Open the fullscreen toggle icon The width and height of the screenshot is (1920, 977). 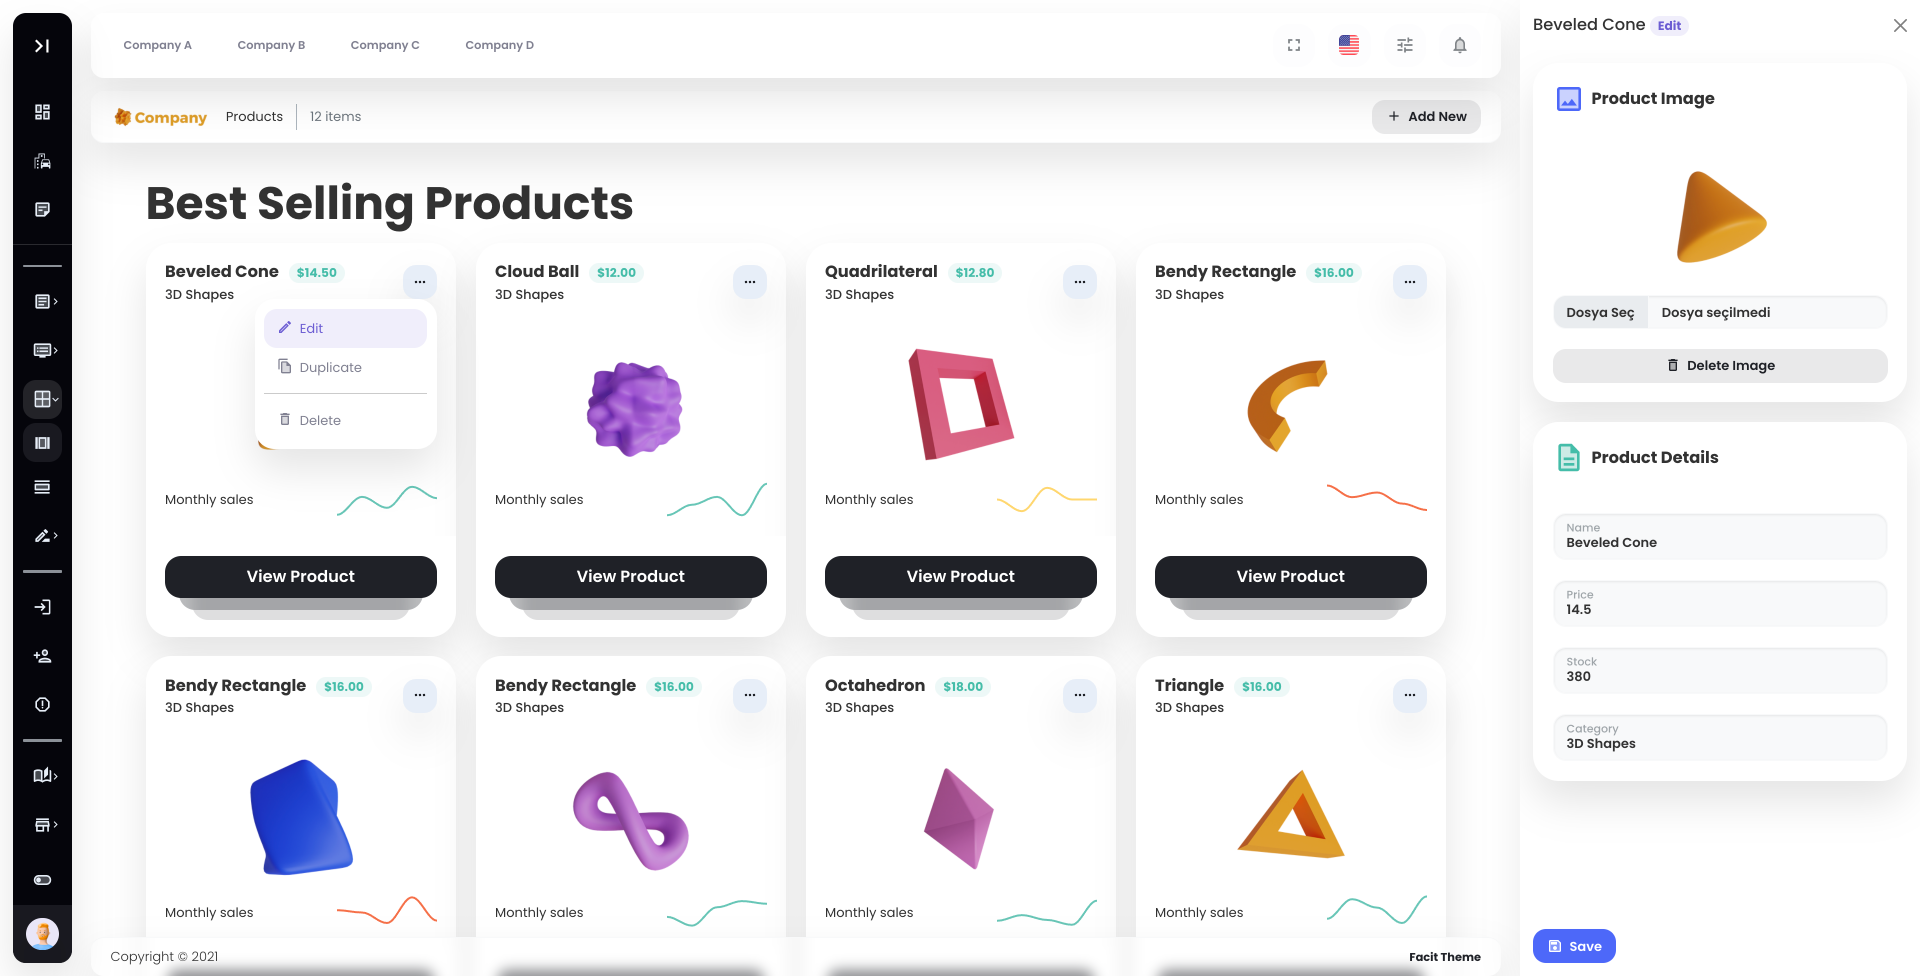pos(1293,45)
